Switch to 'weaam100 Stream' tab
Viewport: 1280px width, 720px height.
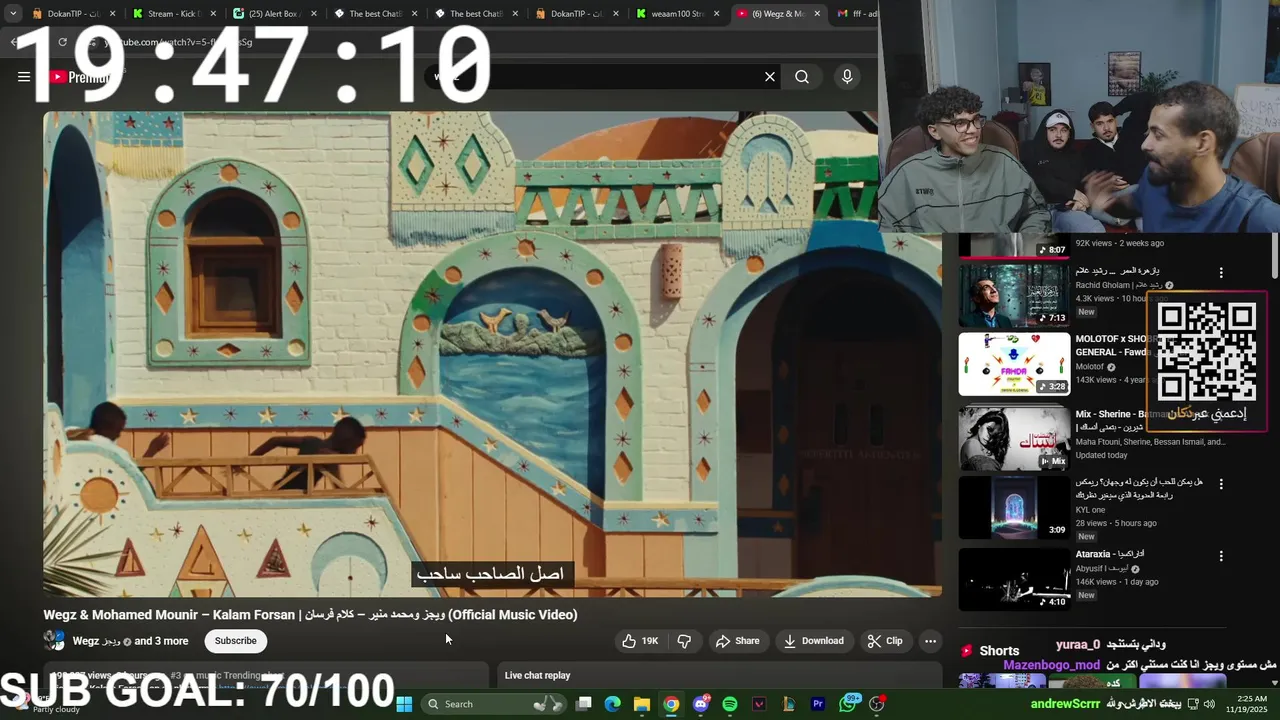[677, 14]
